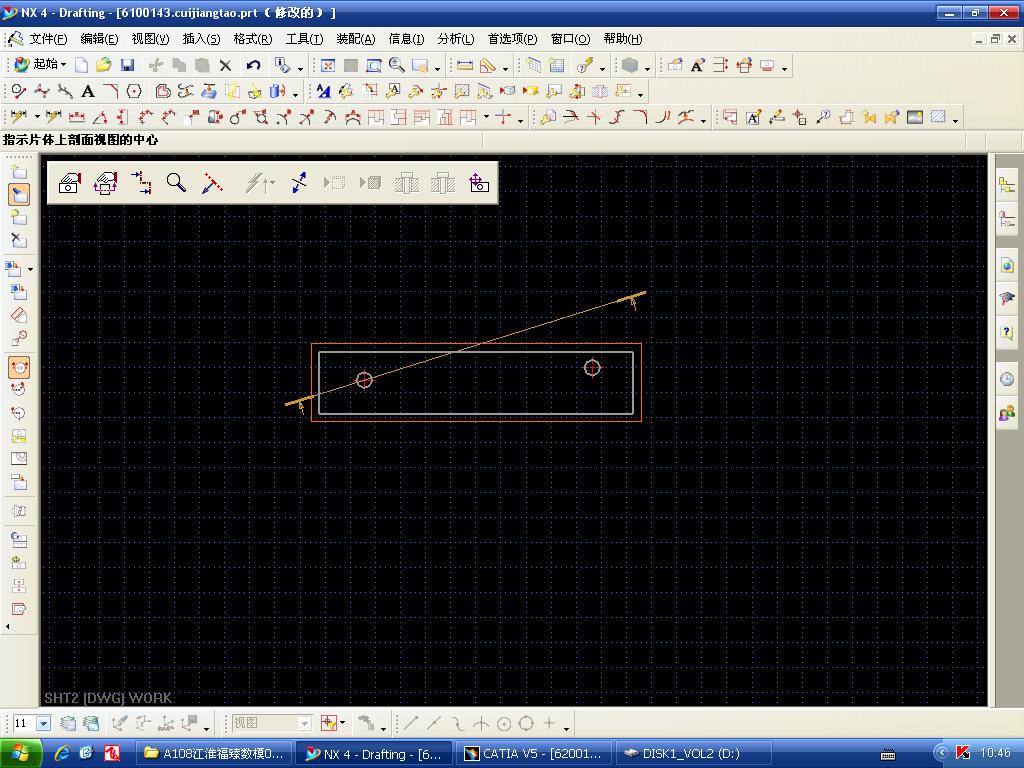Toggle the highlighted sheet icon in left sidebar
Image resolution: width=1024 pixels, height=768 pixels.
[19, 195]
